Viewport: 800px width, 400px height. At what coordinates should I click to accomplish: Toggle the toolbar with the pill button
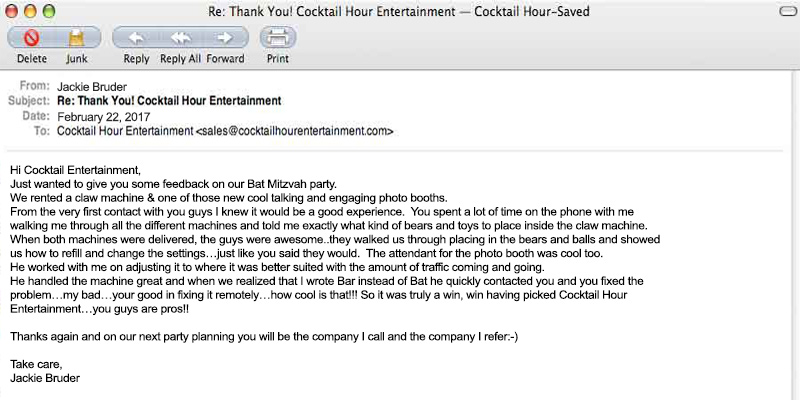pos(783,10)
